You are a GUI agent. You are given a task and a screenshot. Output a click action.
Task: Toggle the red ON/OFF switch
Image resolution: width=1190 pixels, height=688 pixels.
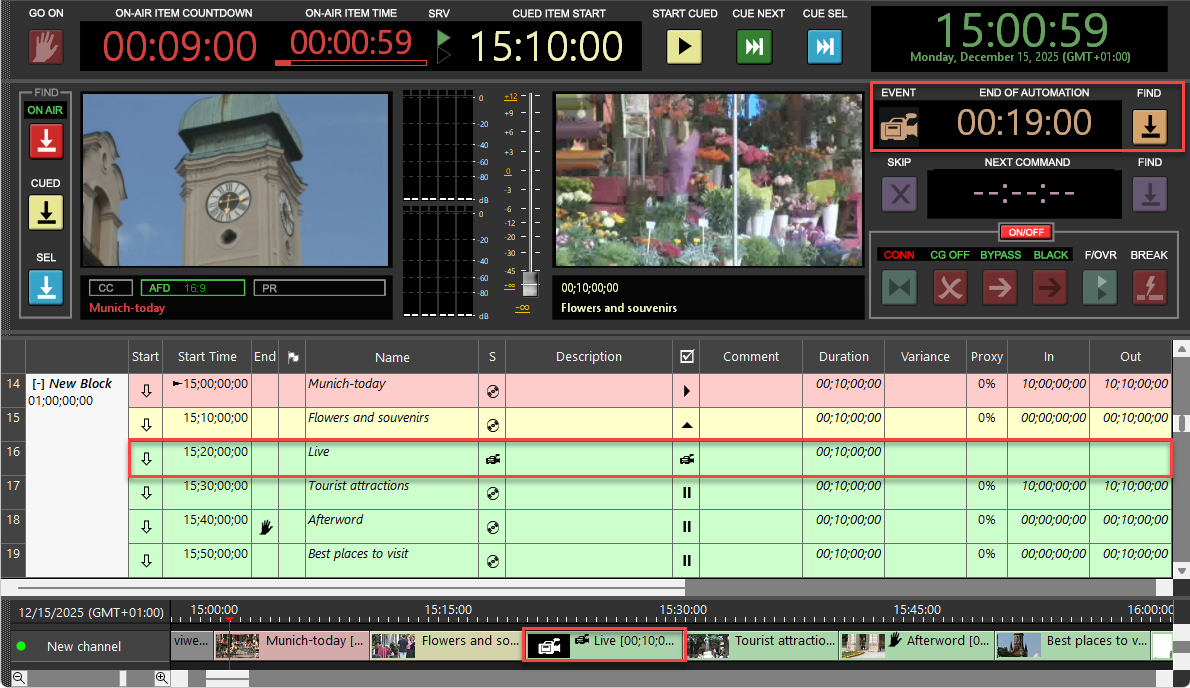(x=1026, y=232)
